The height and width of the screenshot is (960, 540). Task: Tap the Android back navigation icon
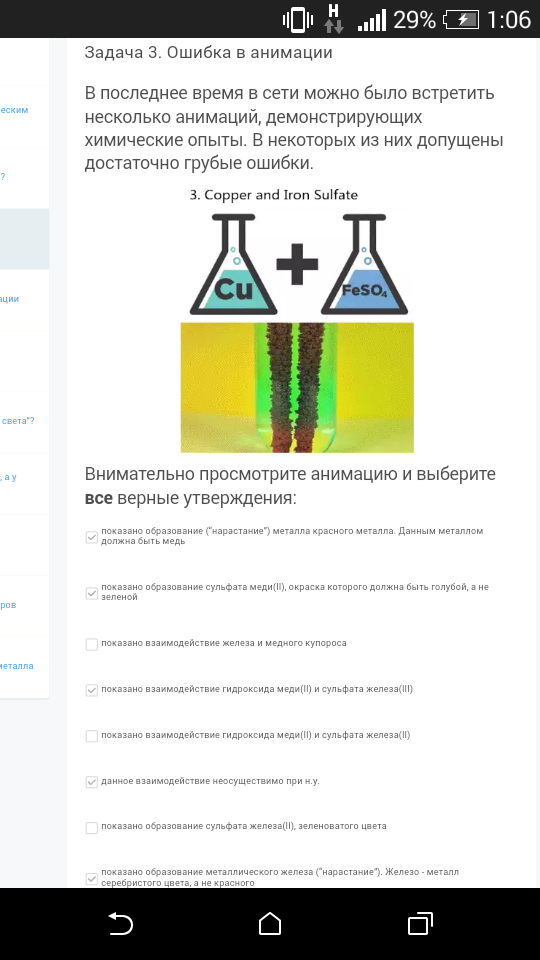121,923
